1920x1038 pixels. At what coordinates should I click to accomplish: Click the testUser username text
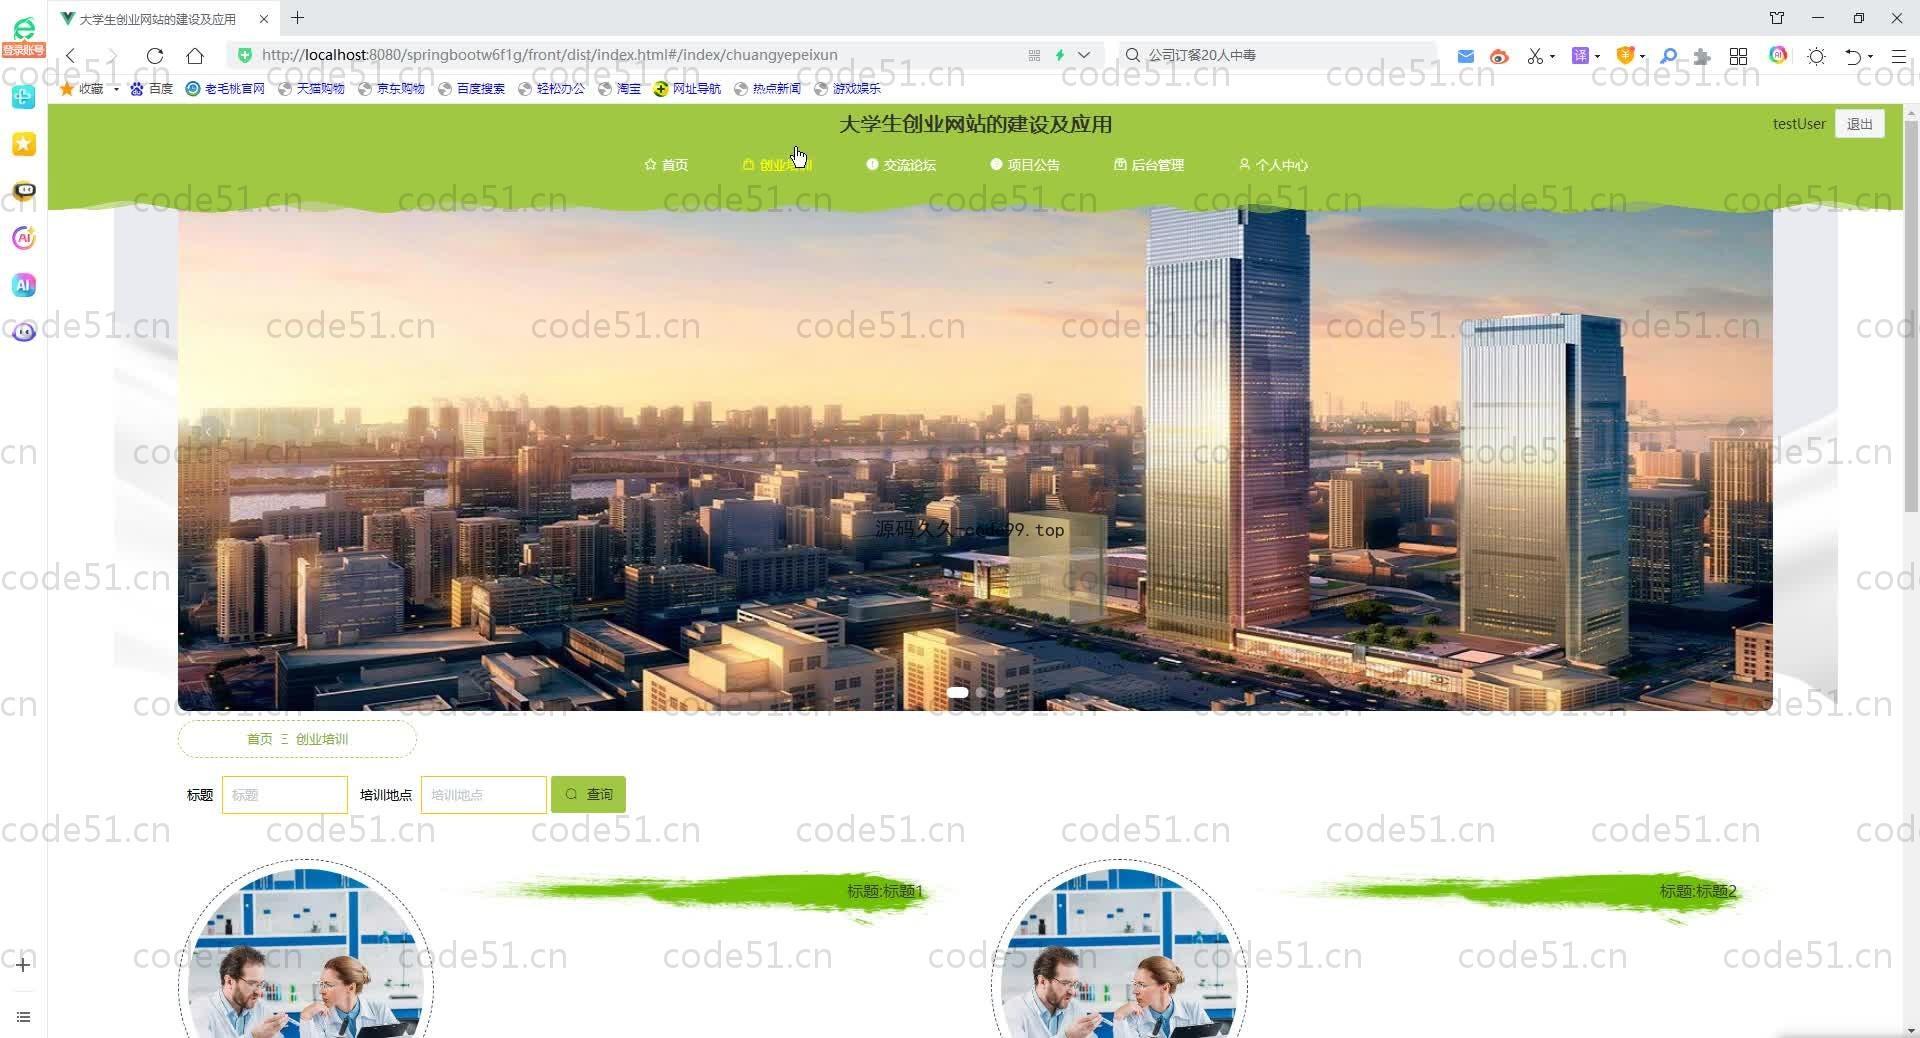click(1799, 124)
